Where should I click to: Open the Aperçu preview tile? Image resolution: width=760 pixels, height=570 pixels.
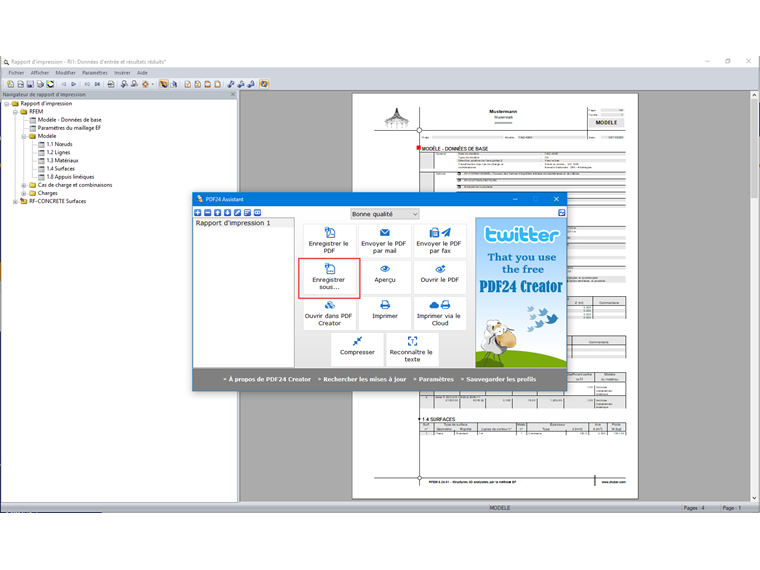coord(384,276)
